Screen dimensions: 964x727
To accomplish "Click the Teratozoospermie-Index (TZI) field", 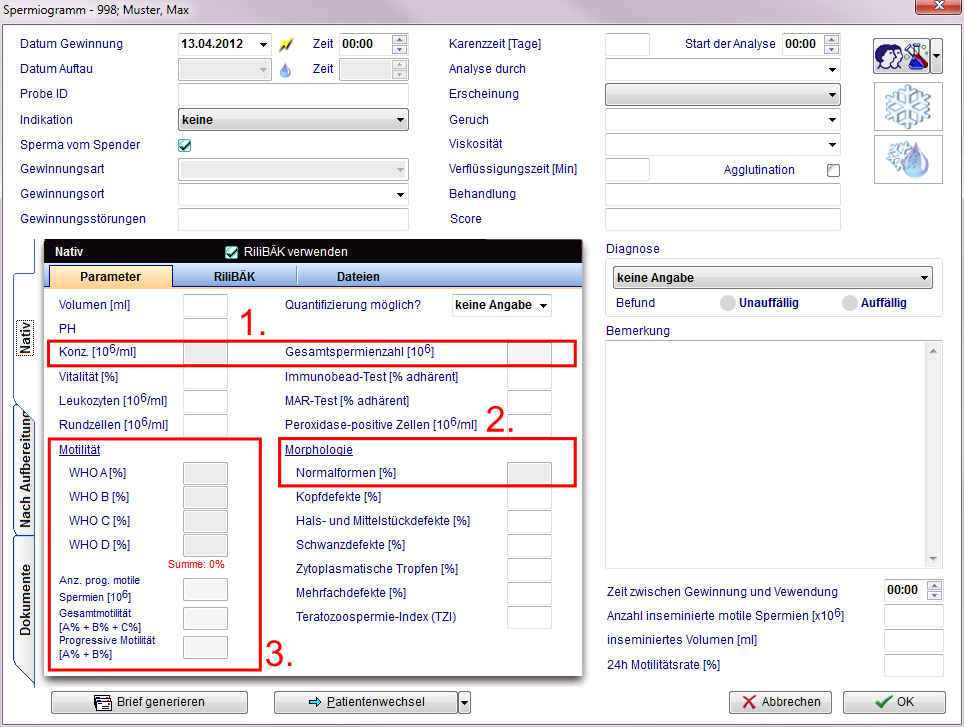I will (x=529, y=618).
